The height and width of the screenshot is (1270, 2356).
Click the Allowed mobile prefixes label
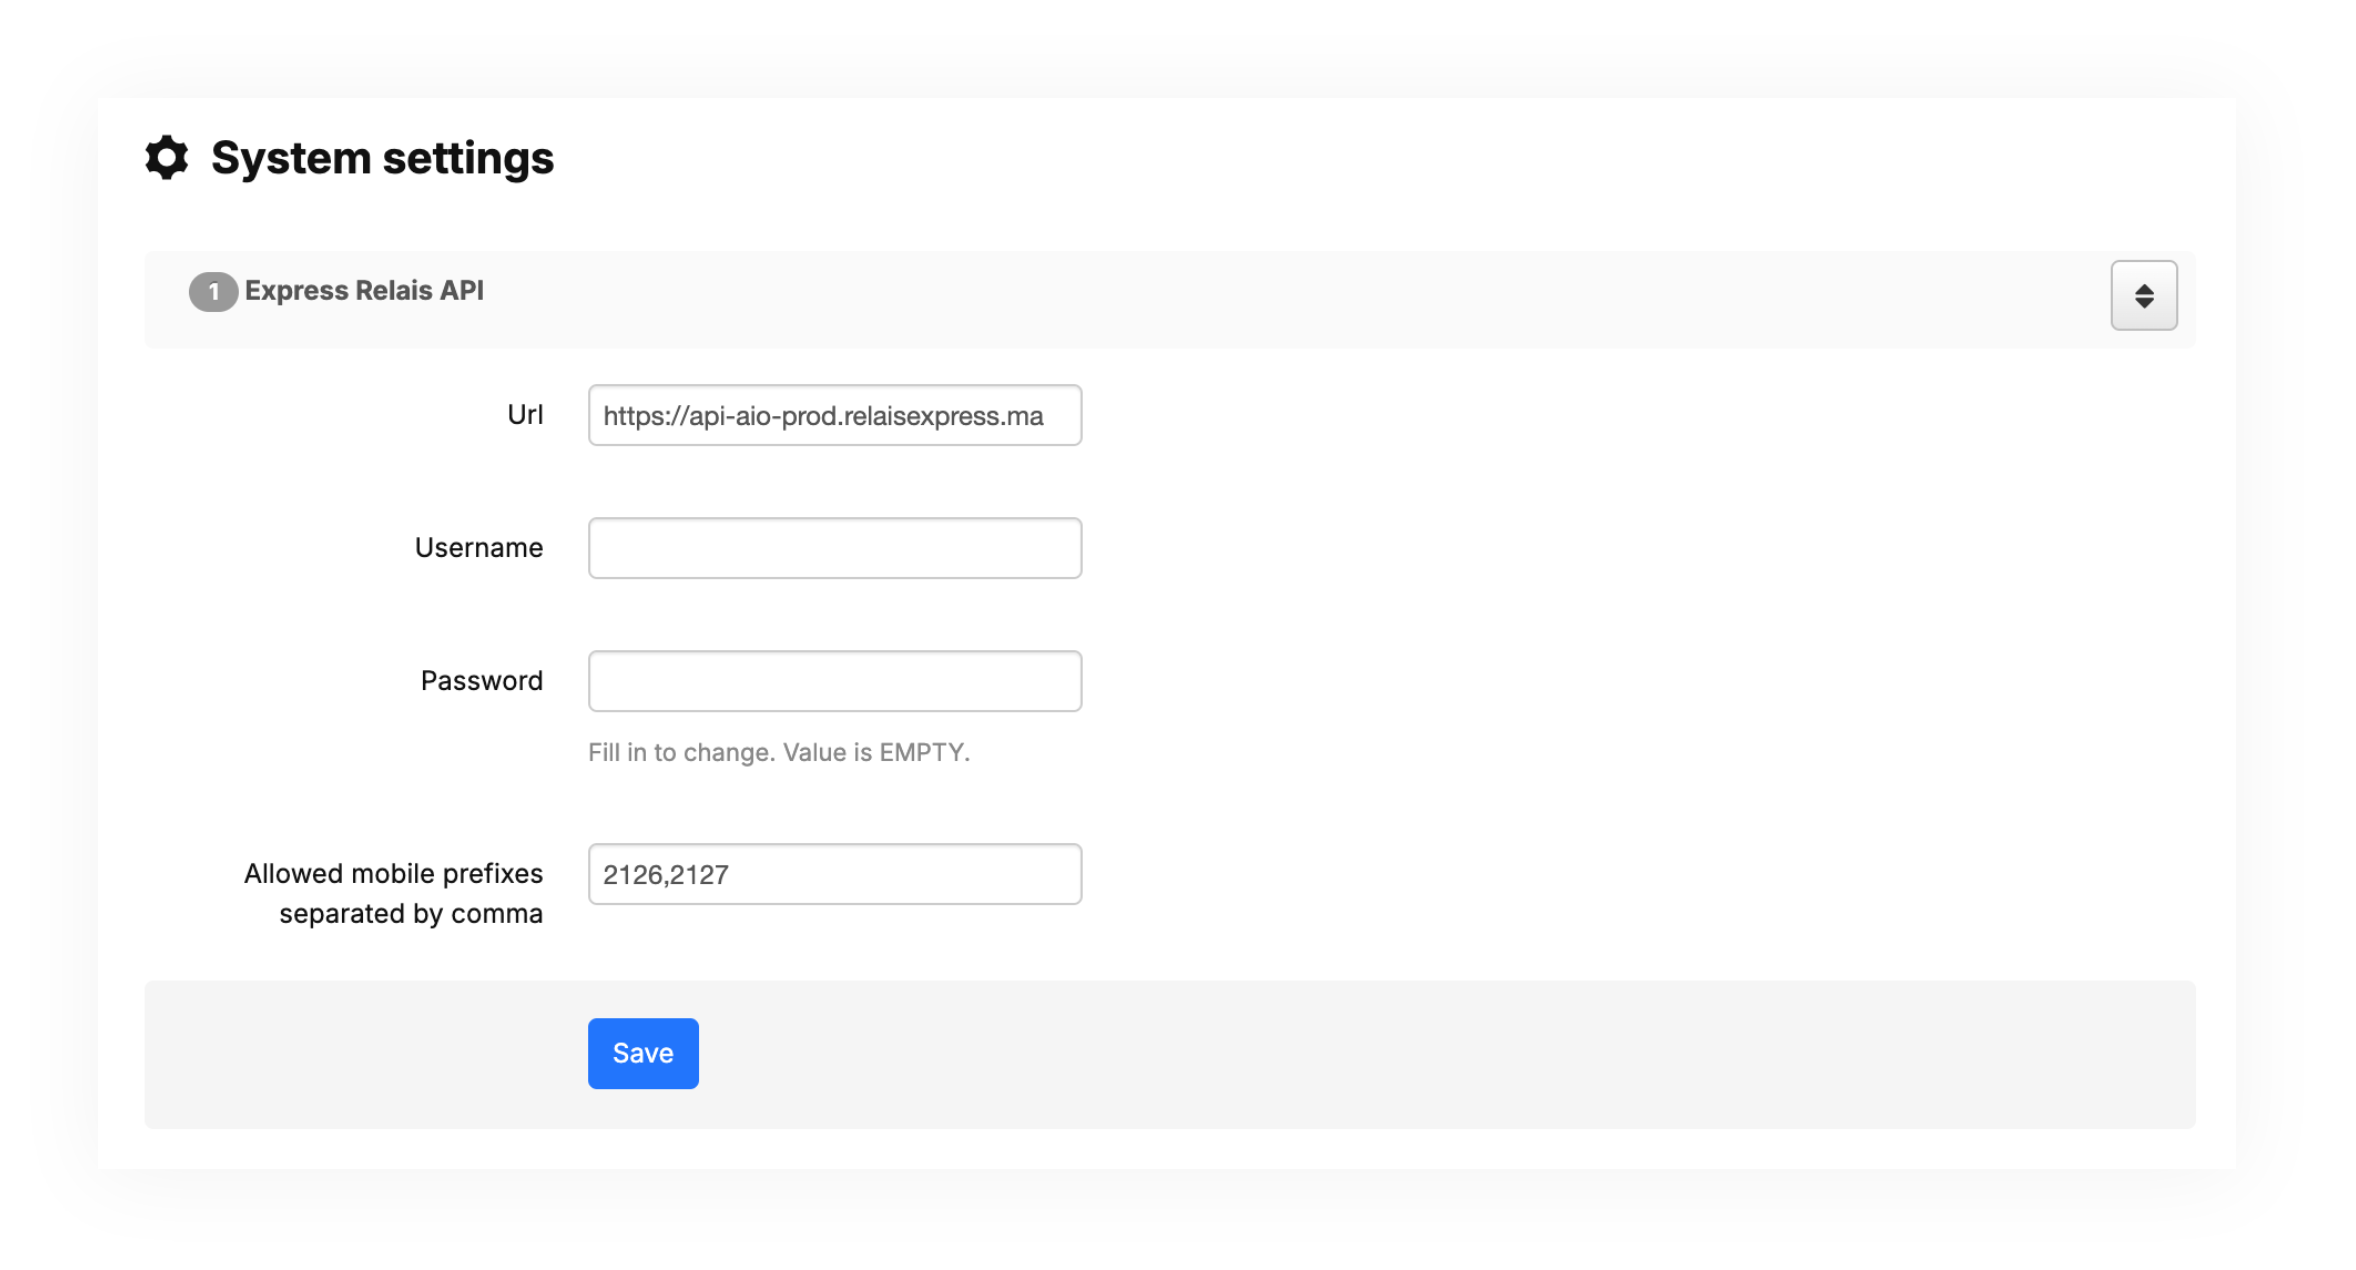(x=393, y=874)
